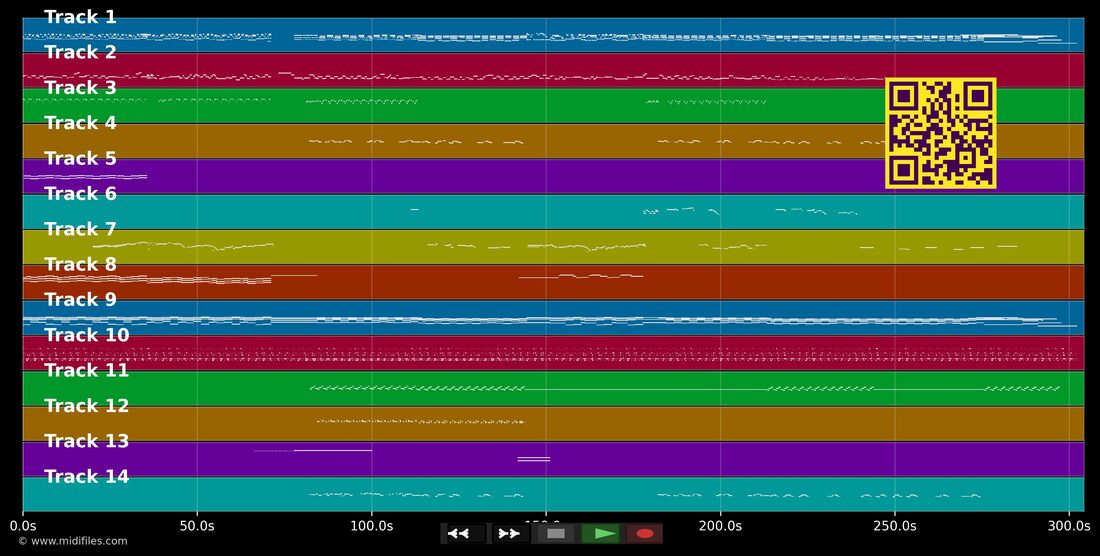Stop playback with the gray square button

[556, 534]
